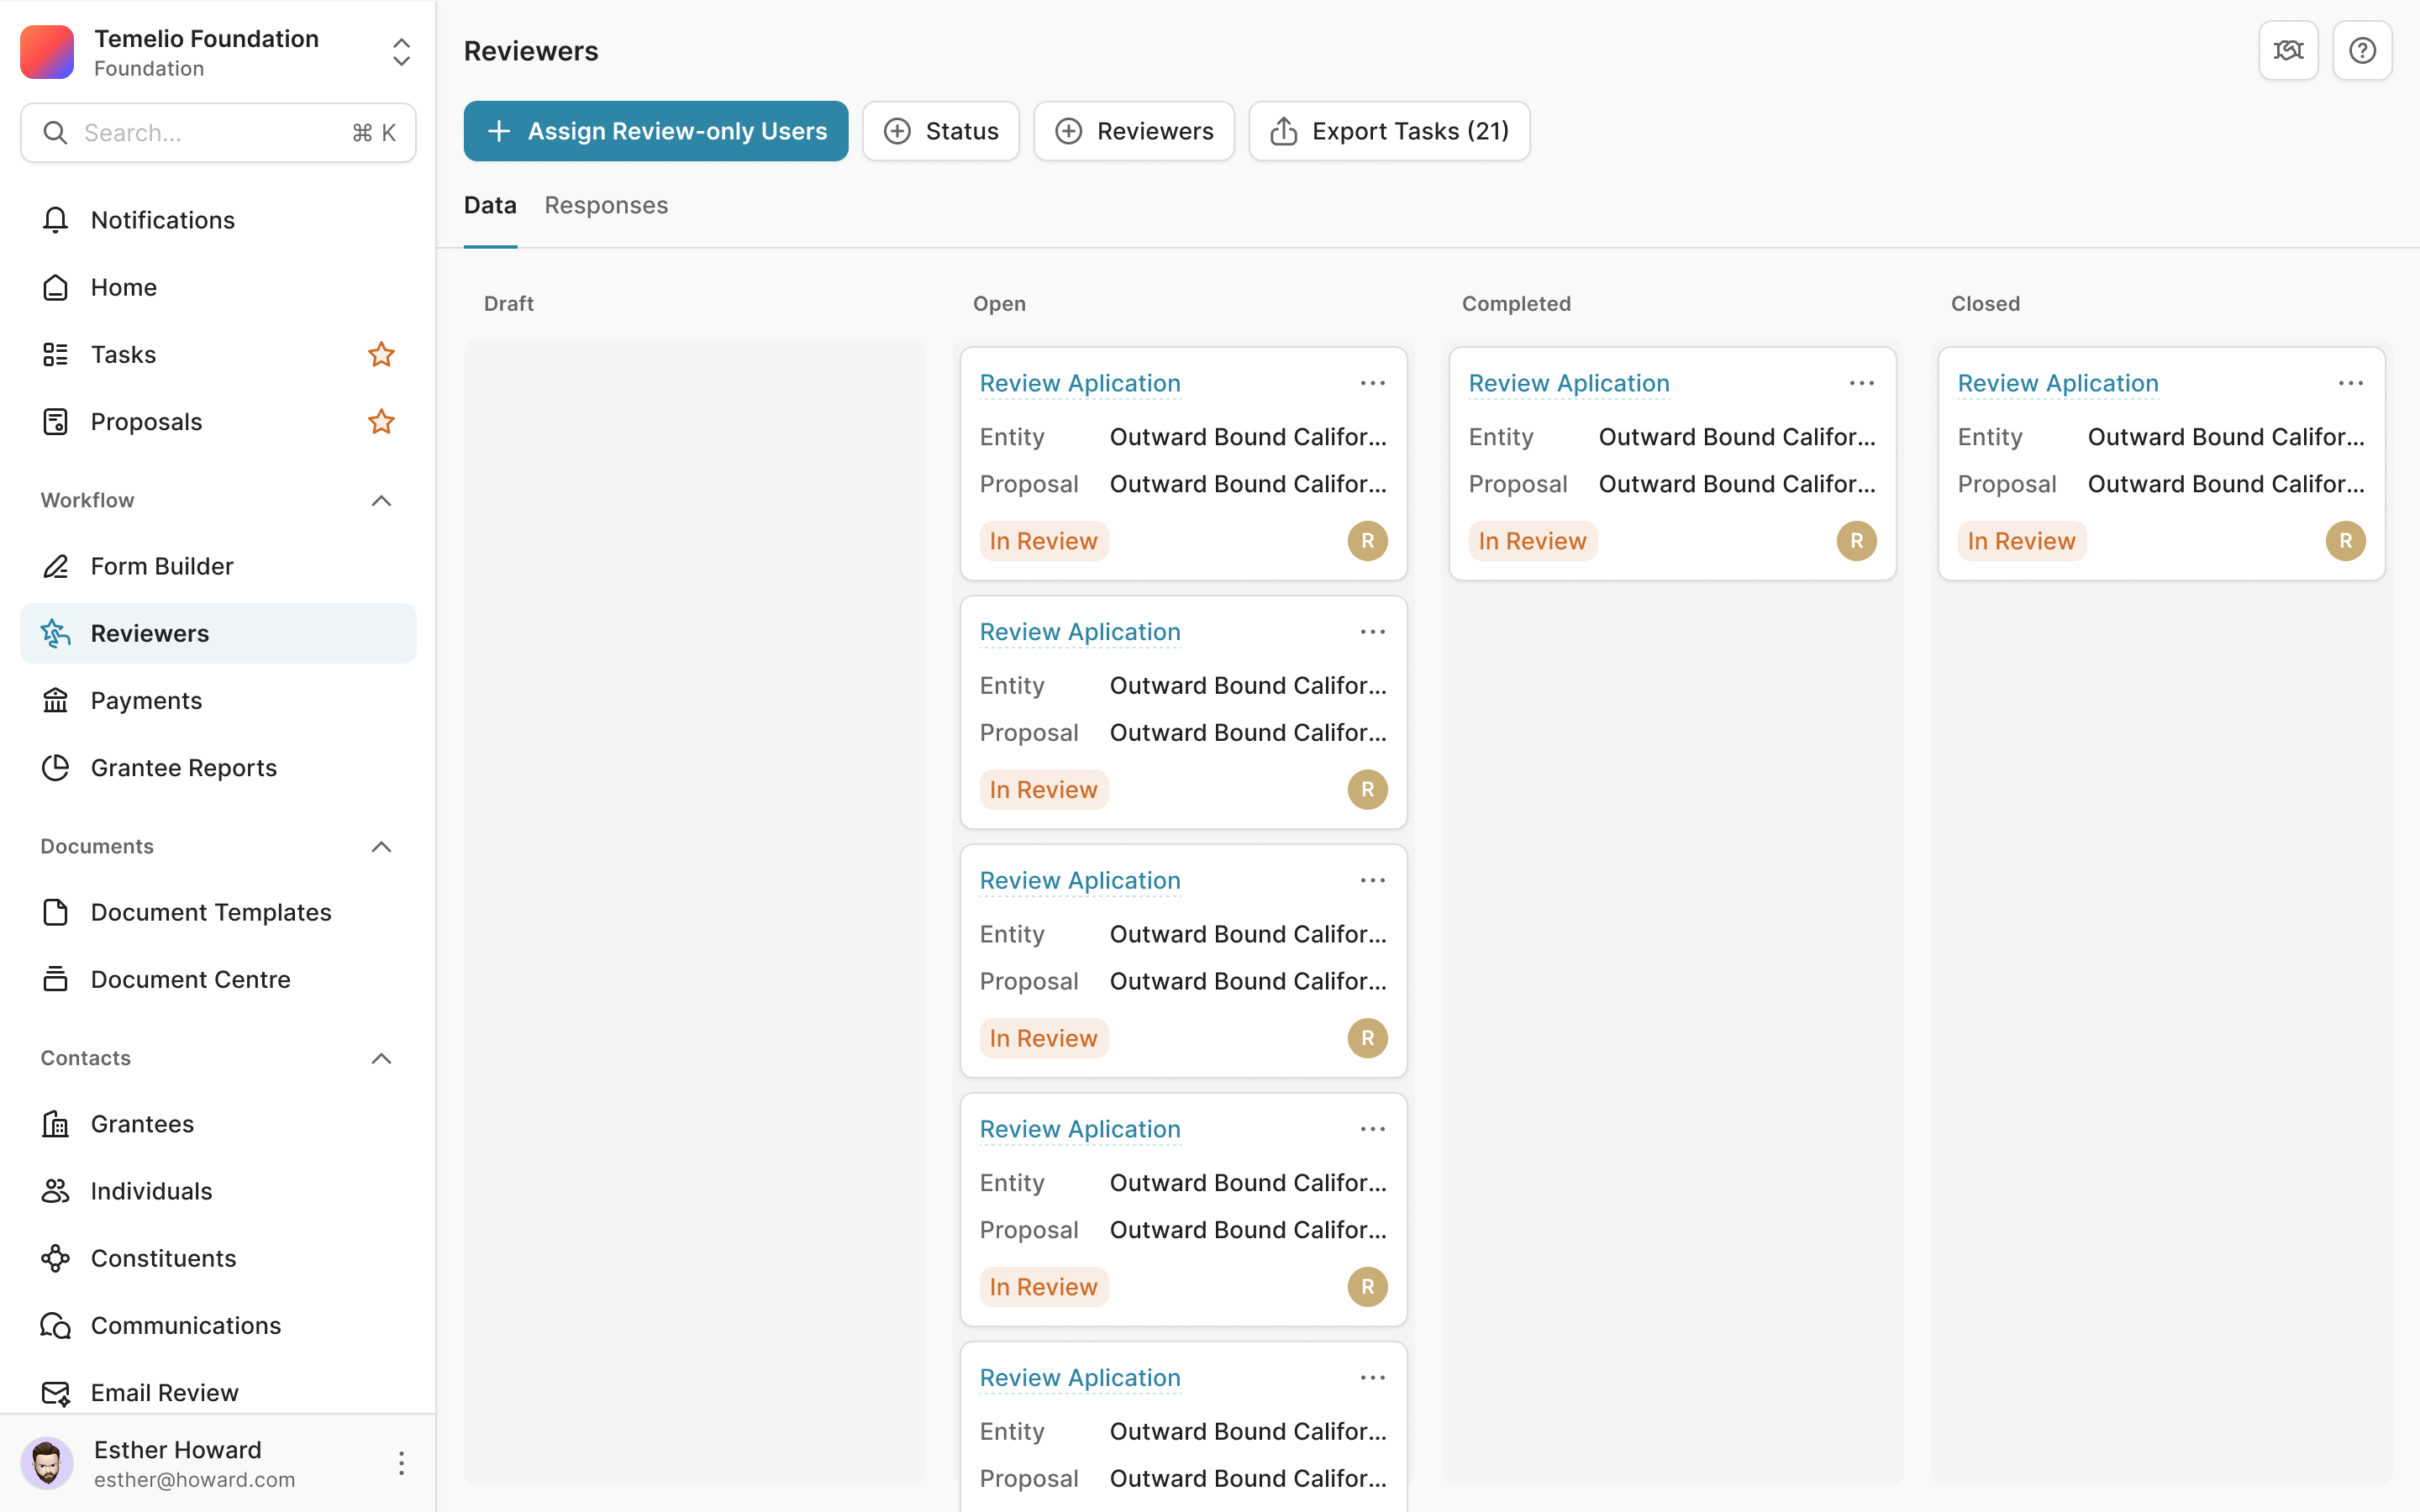Toggle the Tasks favorite star
This screenshot has width=2420, height=1512.
(381, 354)
